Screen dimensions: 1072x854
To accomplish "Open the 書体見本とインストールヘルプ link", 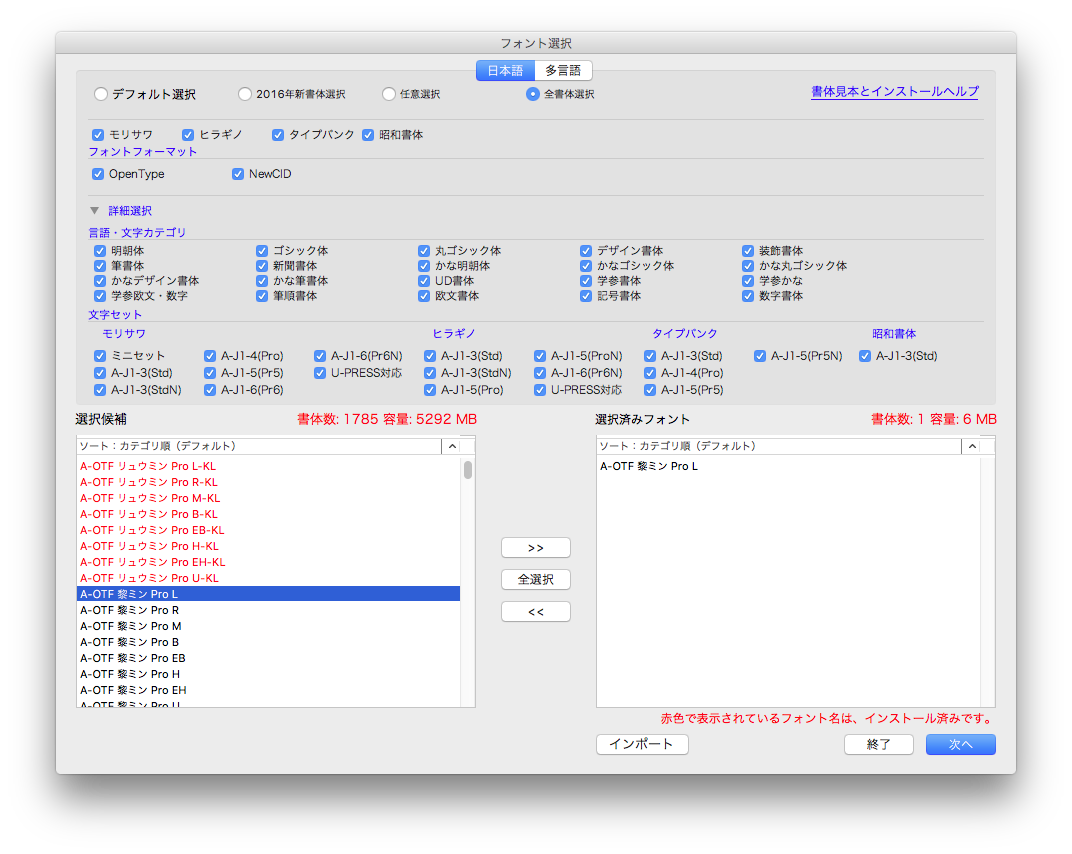I will click(x=894, y=92).
